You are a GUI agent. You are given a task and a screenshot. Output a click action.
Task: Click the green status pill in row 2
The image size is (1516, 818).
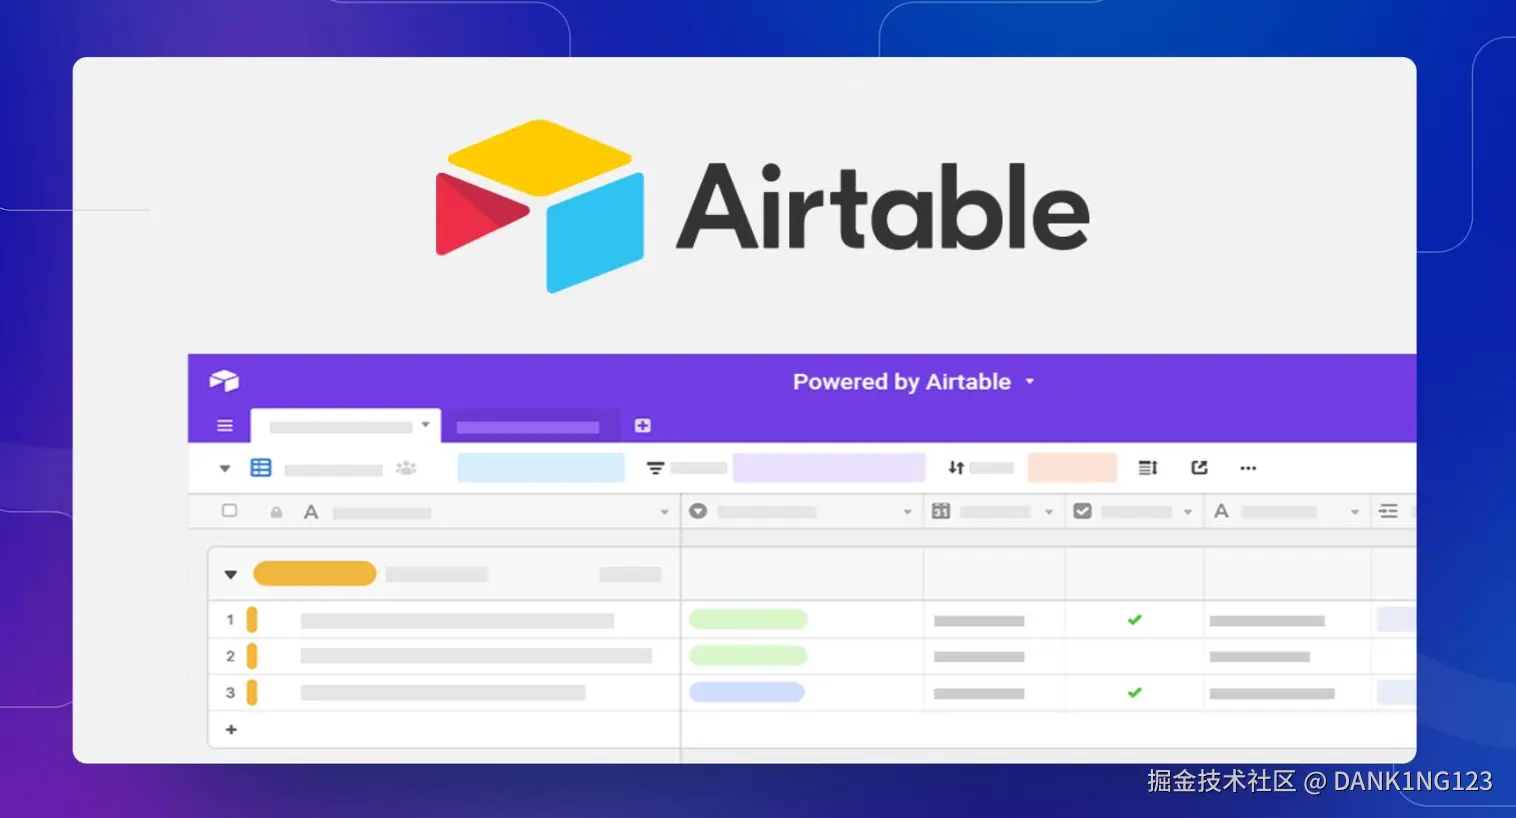pyautogui.click(x=748, y=656)
